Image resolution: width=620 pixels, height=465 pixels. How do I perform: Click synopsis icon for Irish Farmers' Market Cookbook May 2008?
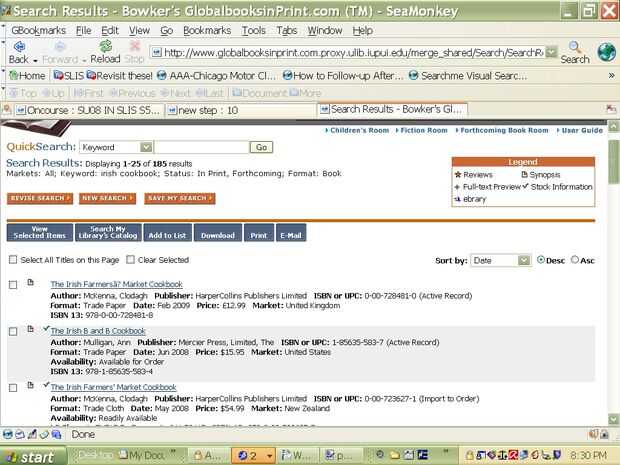(x=30, y=385)
